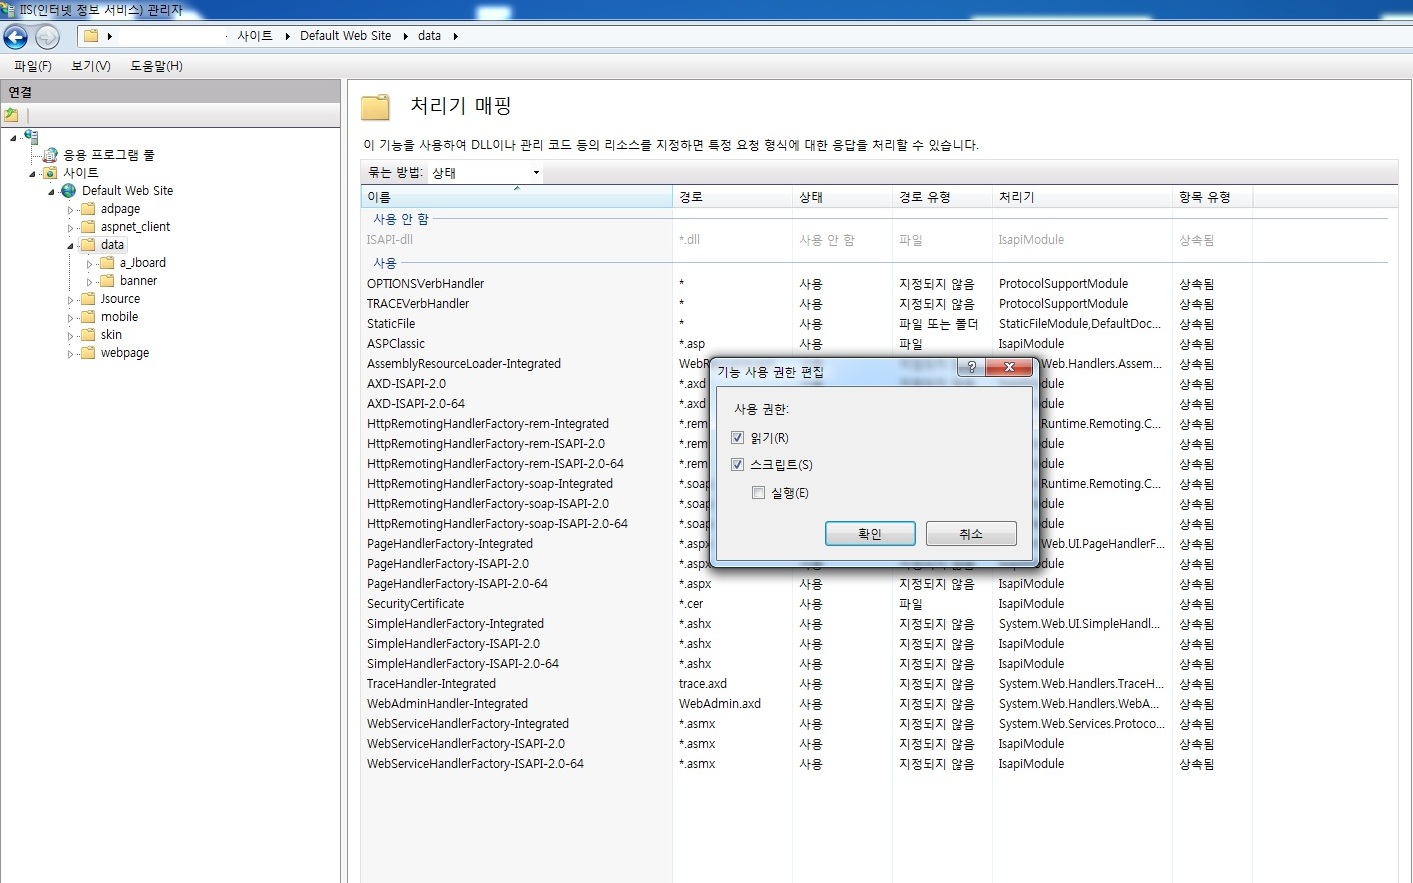Cancel the dialog with the 취소 button
Image resolution: width=1413 pixels, height=883 pixels.
click(x=971, y=534)
